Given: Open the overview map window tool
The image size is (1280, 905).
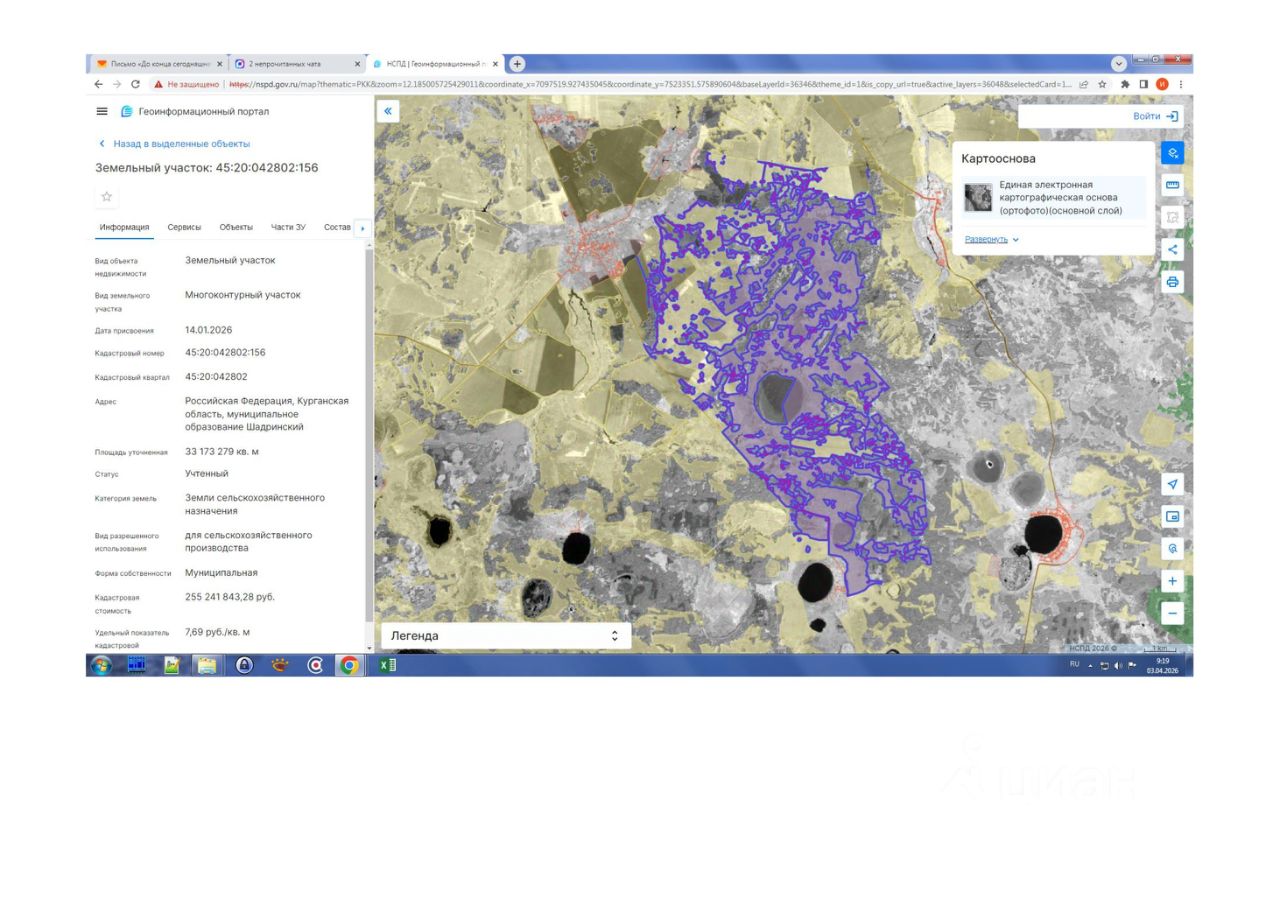Looking at the screenshot, I should (x=1173, y=516).
